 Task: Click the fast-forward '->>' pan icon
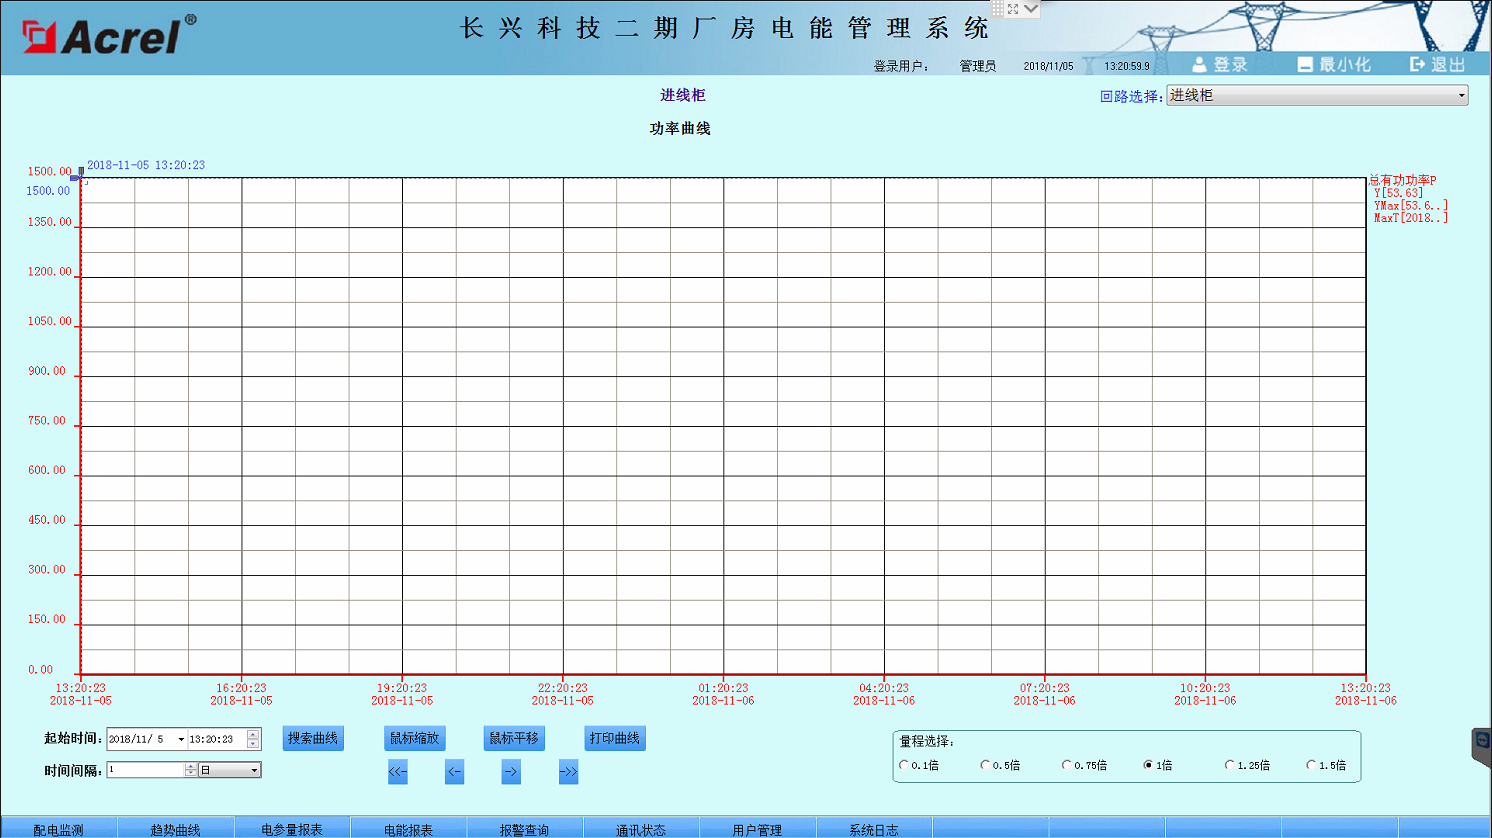tap(568, 771)
